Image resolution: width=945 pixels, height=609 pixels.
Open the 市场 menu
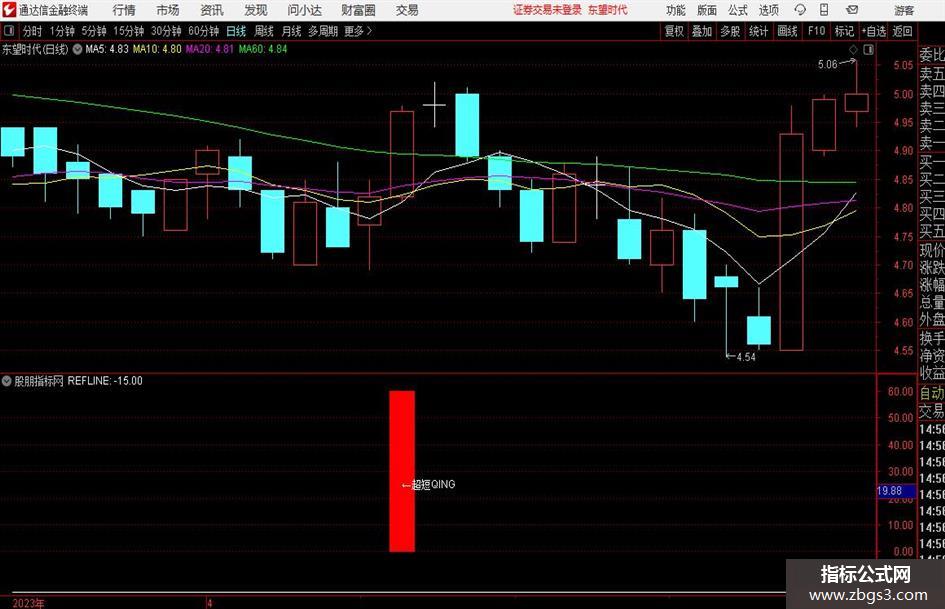168,10
